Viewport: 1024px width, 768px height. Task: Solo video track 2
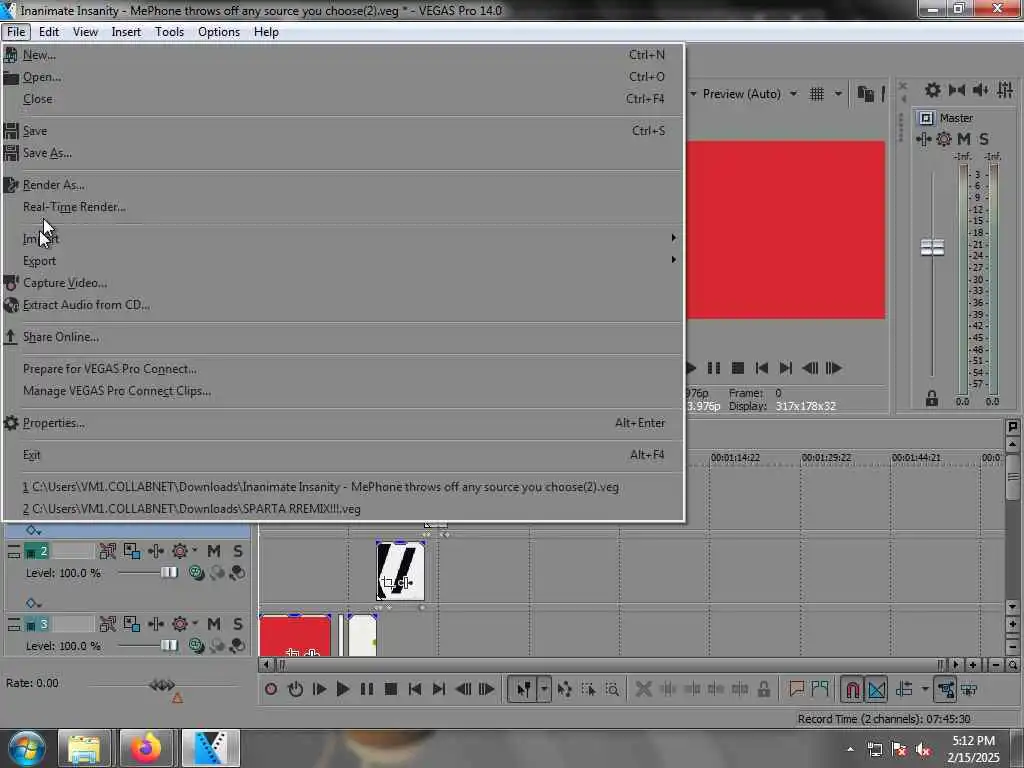pos(238,551)
